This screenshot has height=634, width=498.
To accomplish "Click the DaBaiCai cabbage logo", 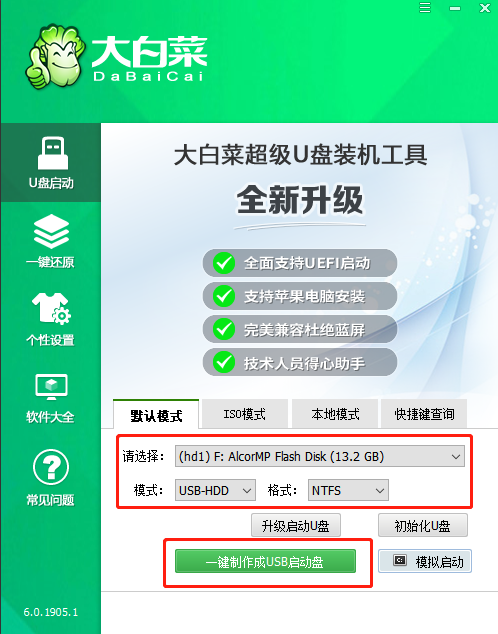I will [55, 57].
